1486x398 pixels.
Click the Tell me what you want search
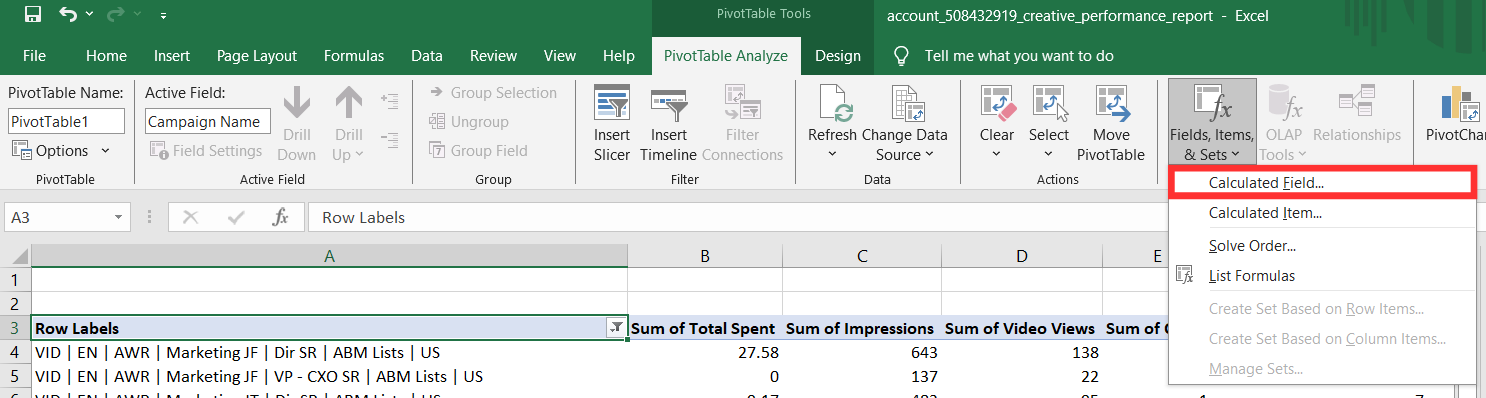1019,56
